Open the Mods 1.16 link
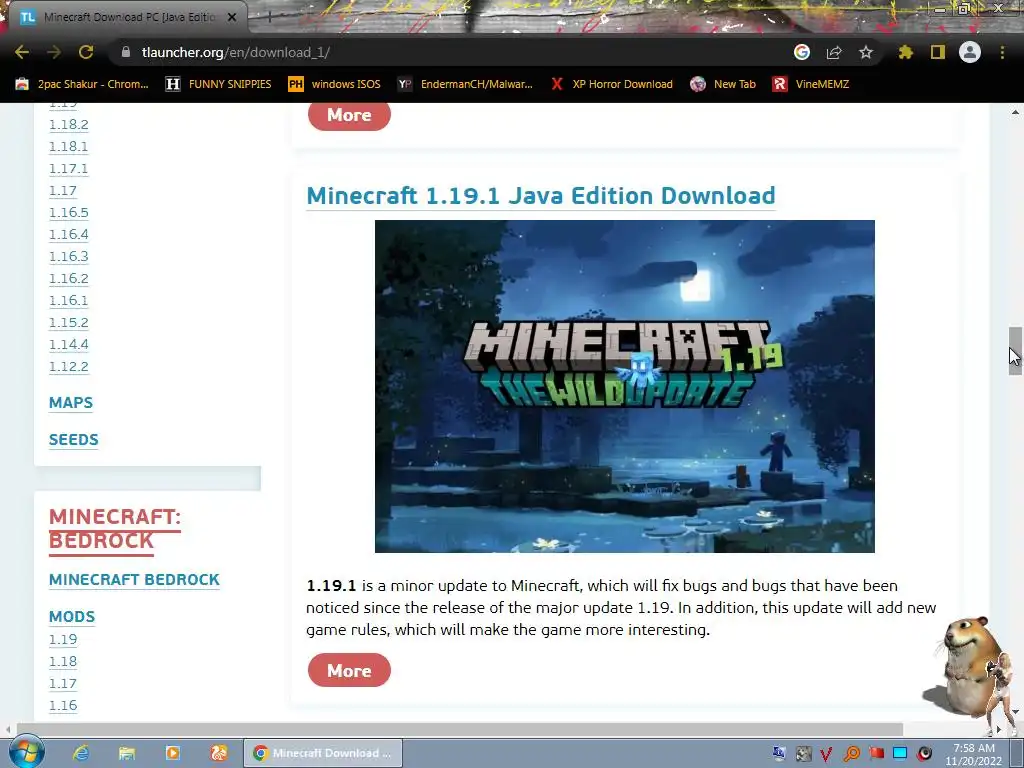Viewport: 1024px width, 768px height. click(63, 705)
